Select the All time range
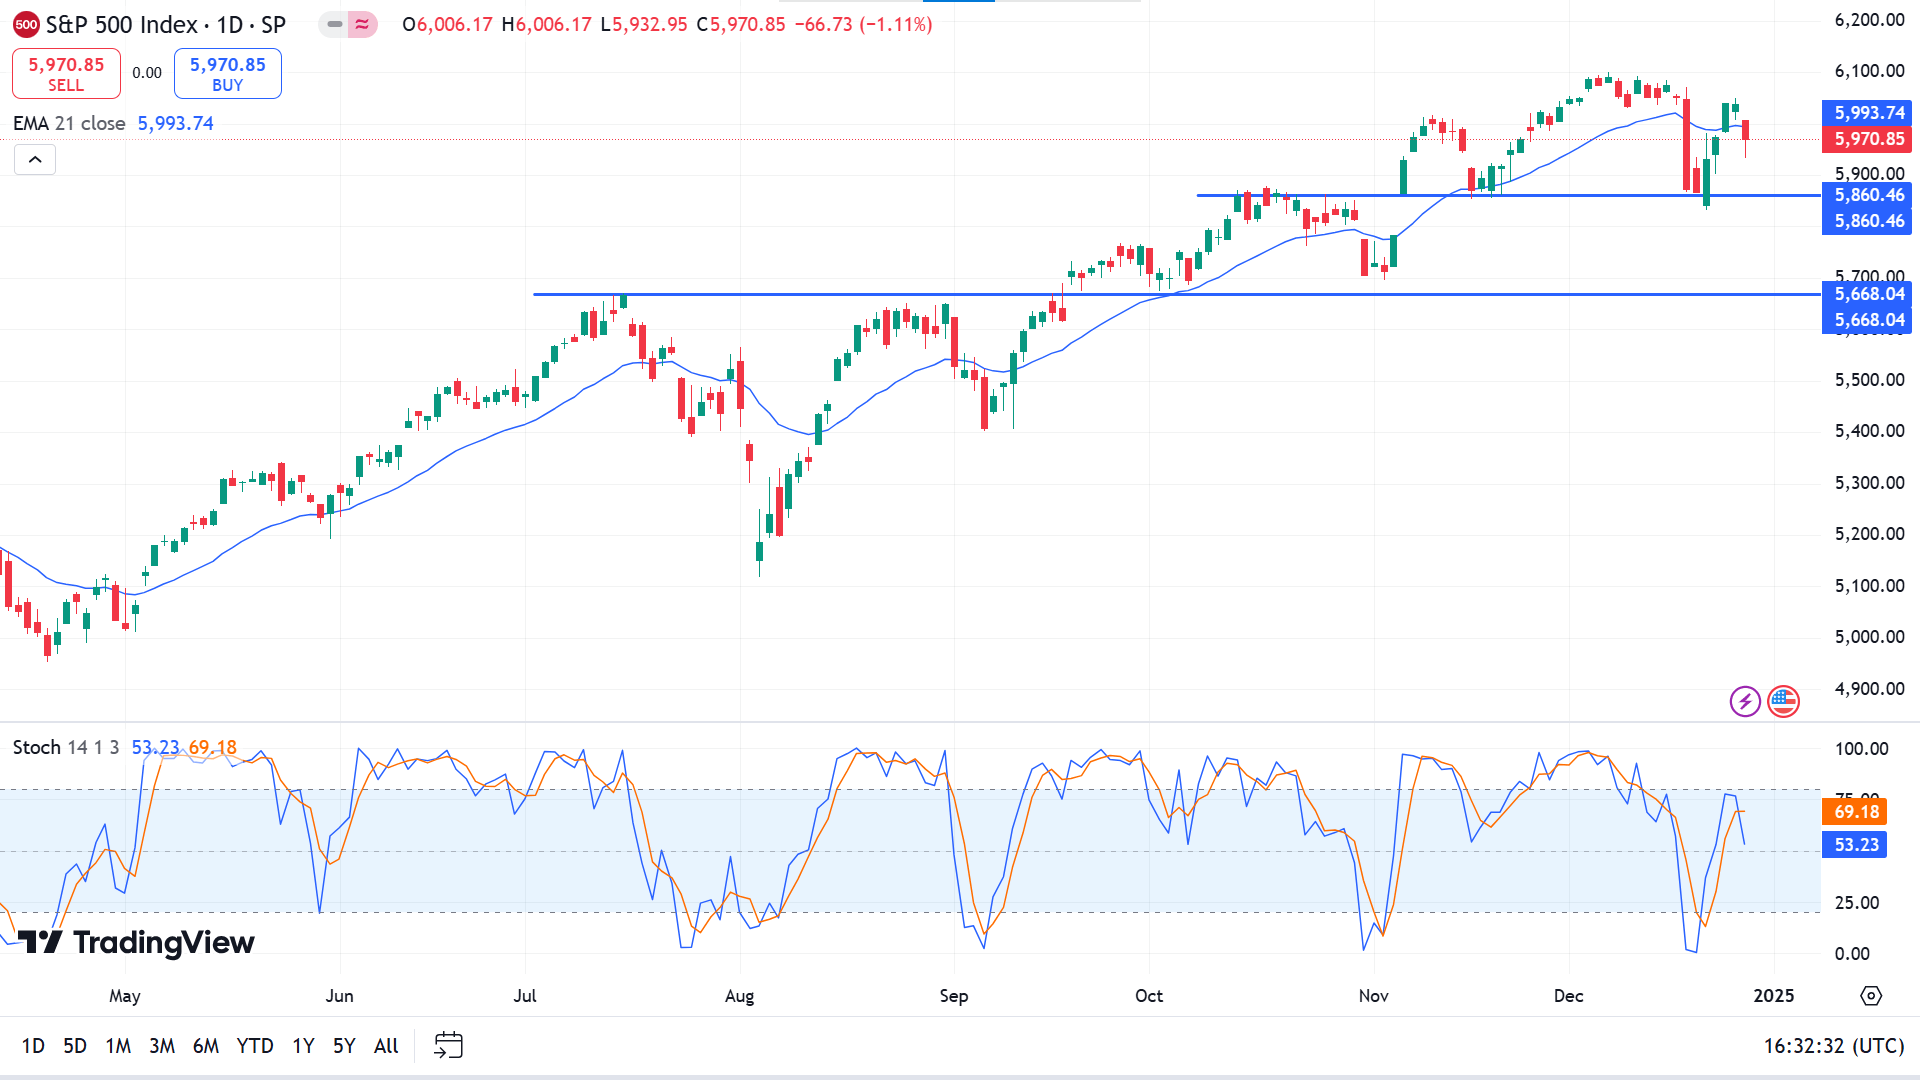Image resolution: width=1920 pixels, height=1080 pixels. (386, 1046)
